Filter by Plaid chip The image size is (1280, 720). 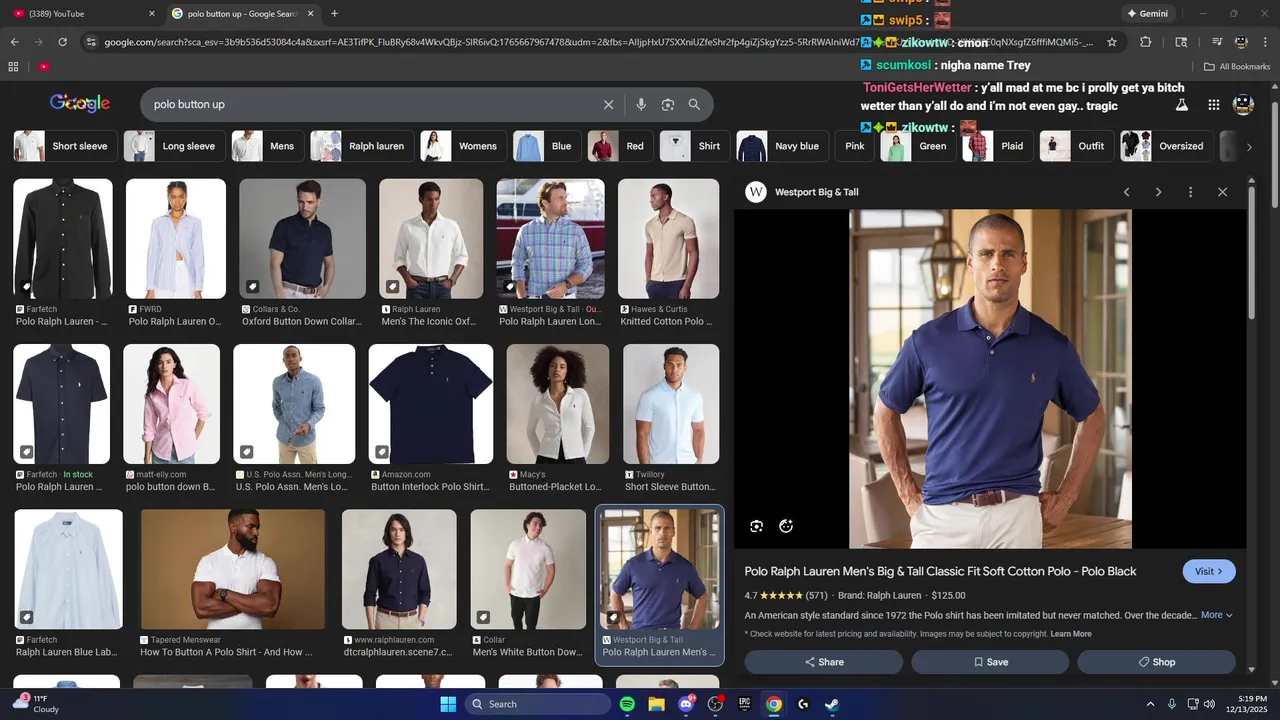pyautogui.click(x=996, y=146)
